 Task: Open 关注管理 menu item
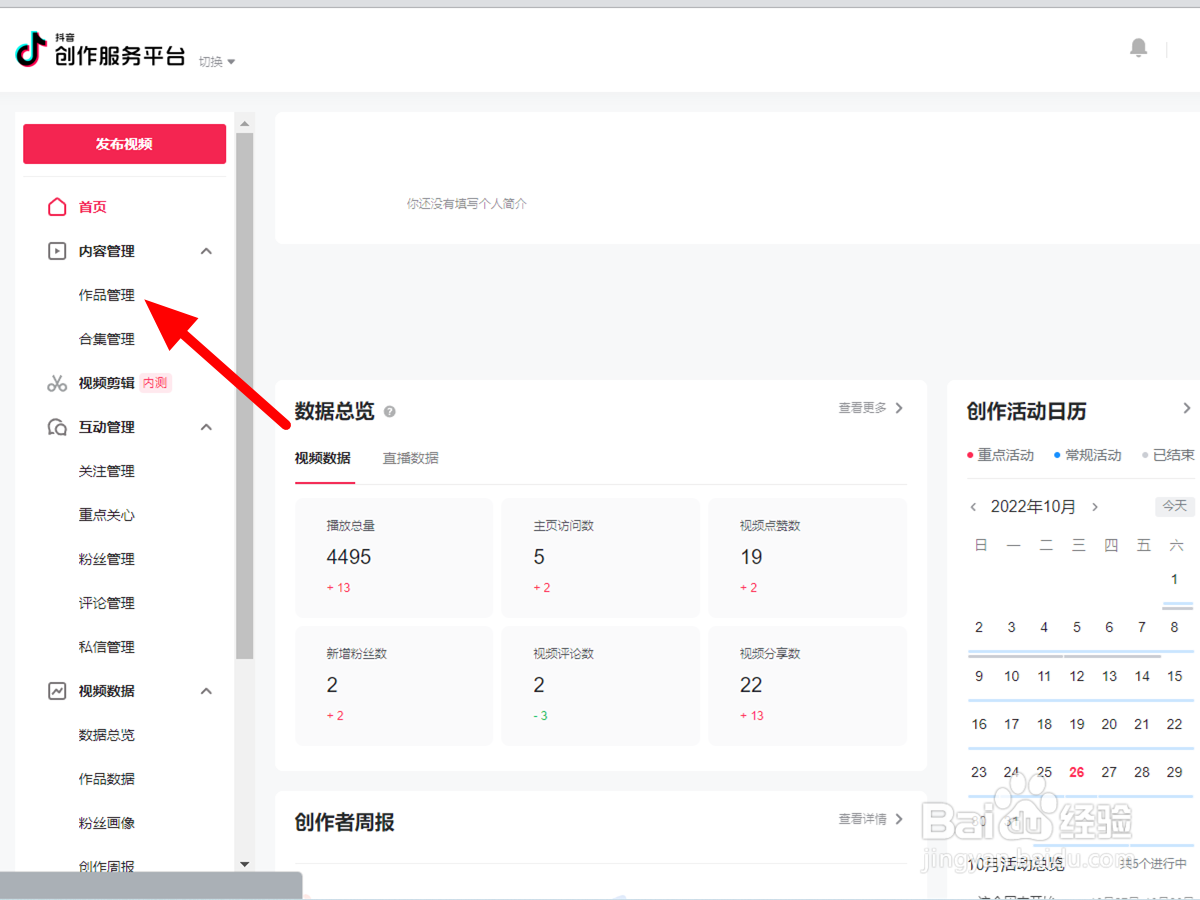[x=107, y=471]
